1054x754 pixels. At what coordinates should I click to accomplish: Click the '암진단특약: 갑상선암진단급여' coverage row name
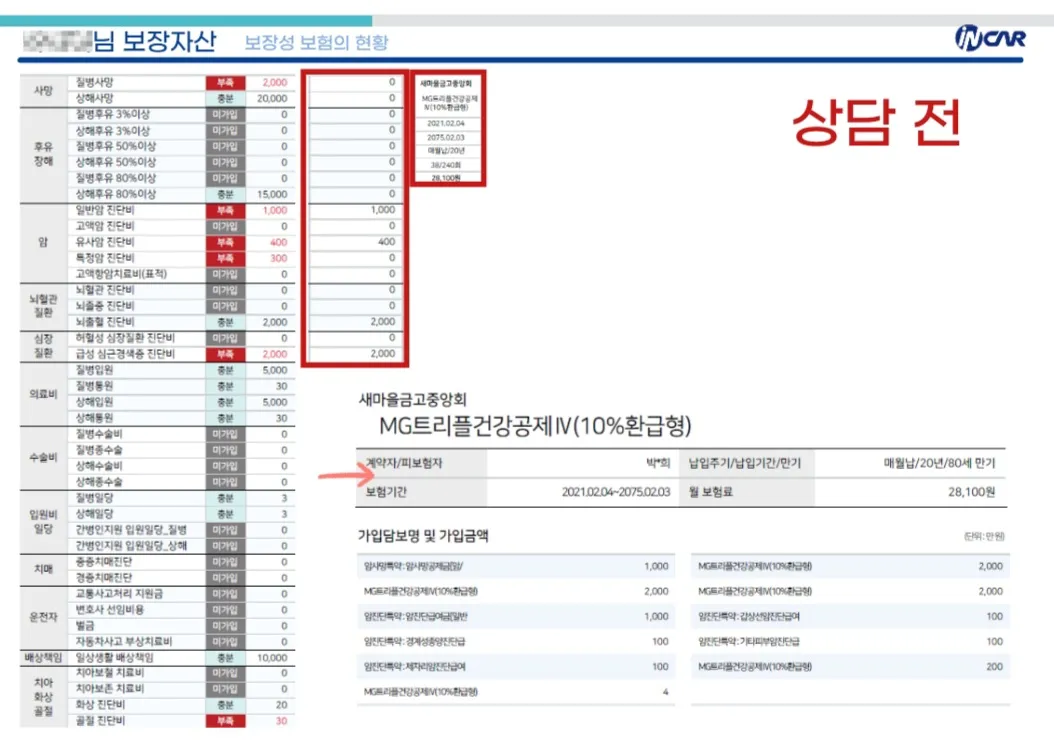point(749,616)
